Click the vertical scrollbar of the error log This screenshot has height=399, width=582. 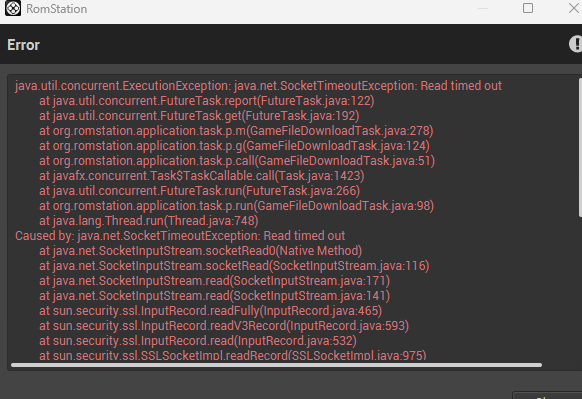point(580,147)
